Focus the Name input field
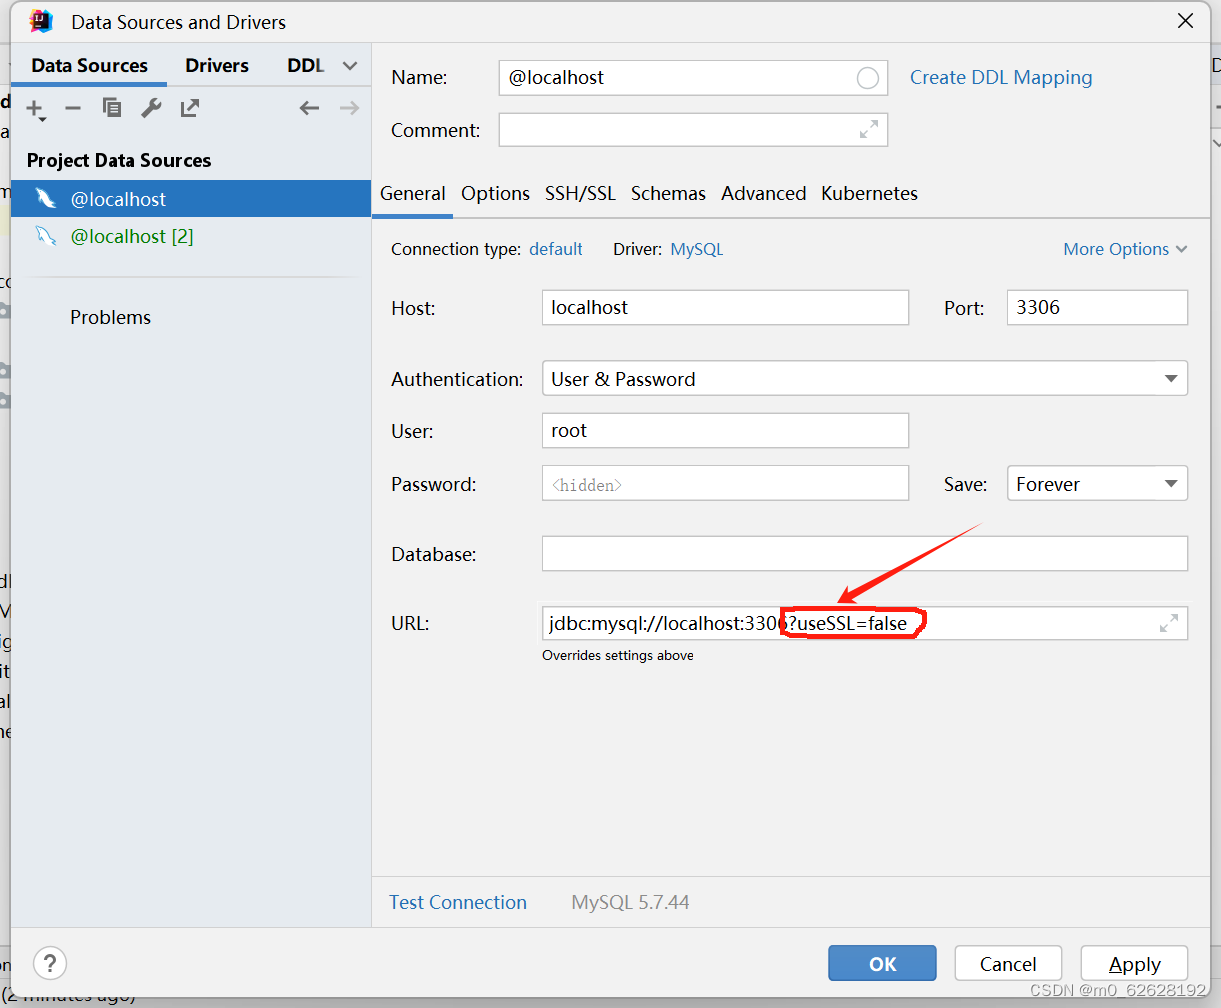Viewport: 1221px width, 1008px height. (x=693, y=78)
